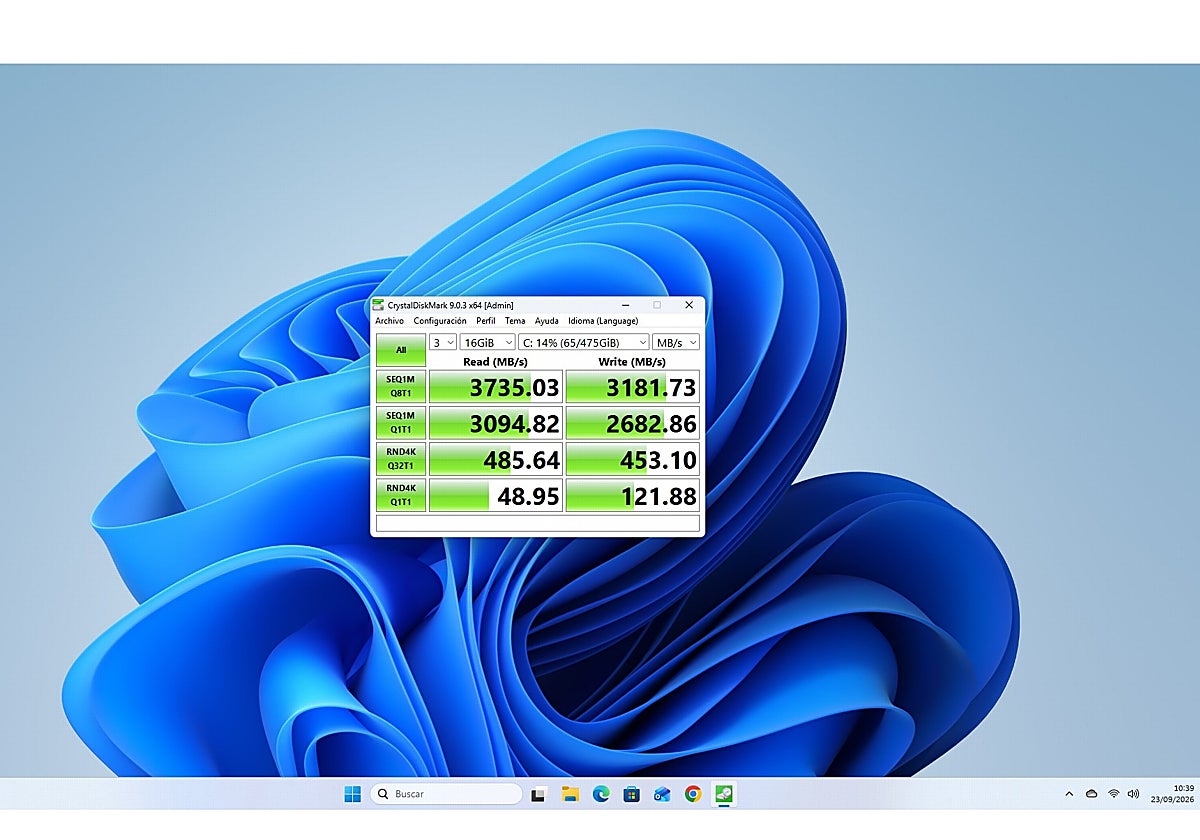
Task: Click the All benchmark button
Action: pos(401,350)
